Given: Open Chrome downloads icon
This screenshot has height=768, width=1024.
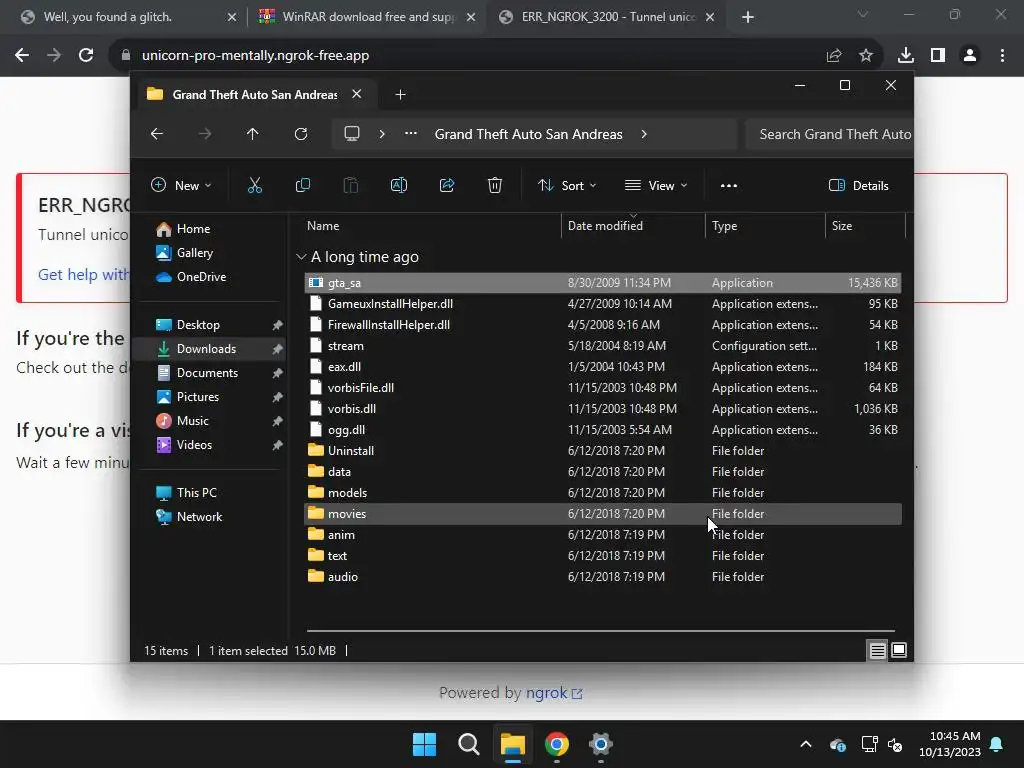Looking at the screenshot, I should point(906,56).
